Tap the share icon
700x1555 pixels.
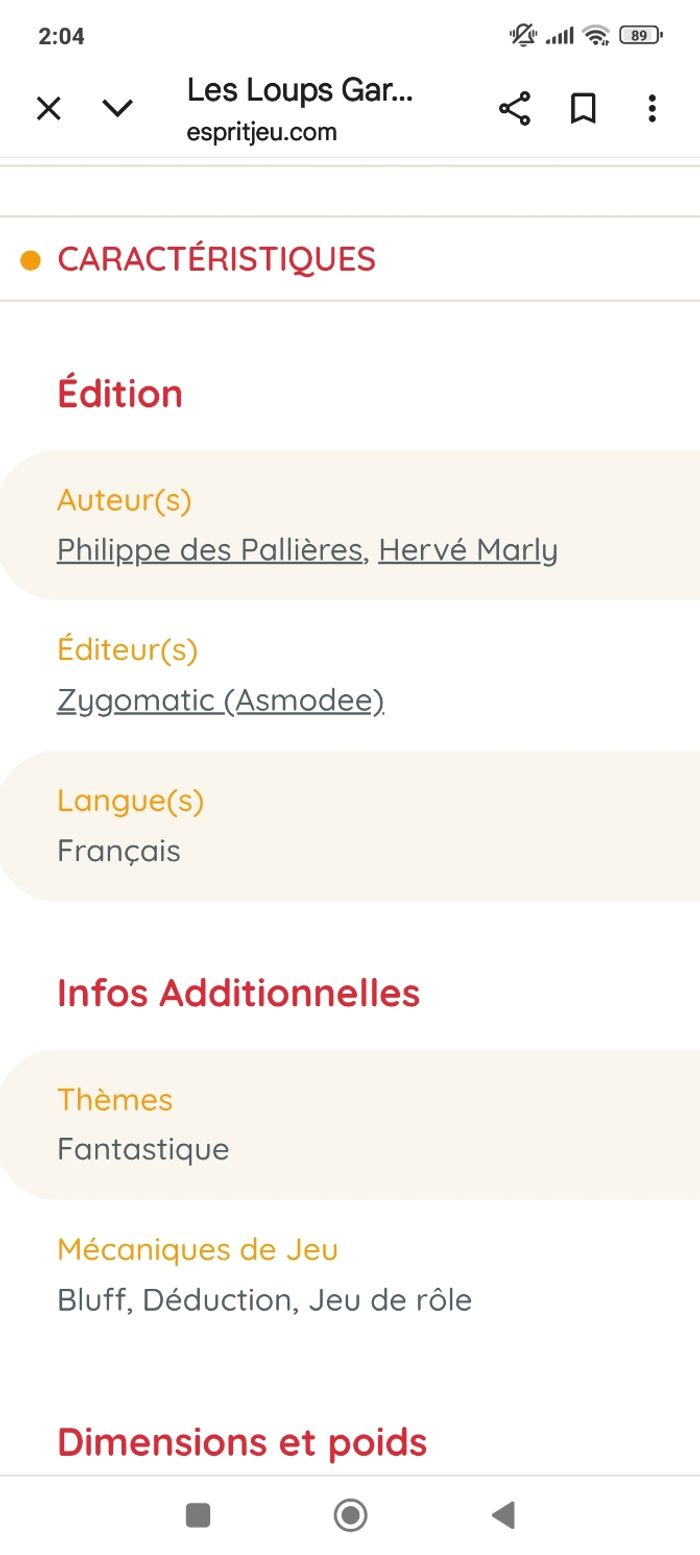[x=514, y=108]
